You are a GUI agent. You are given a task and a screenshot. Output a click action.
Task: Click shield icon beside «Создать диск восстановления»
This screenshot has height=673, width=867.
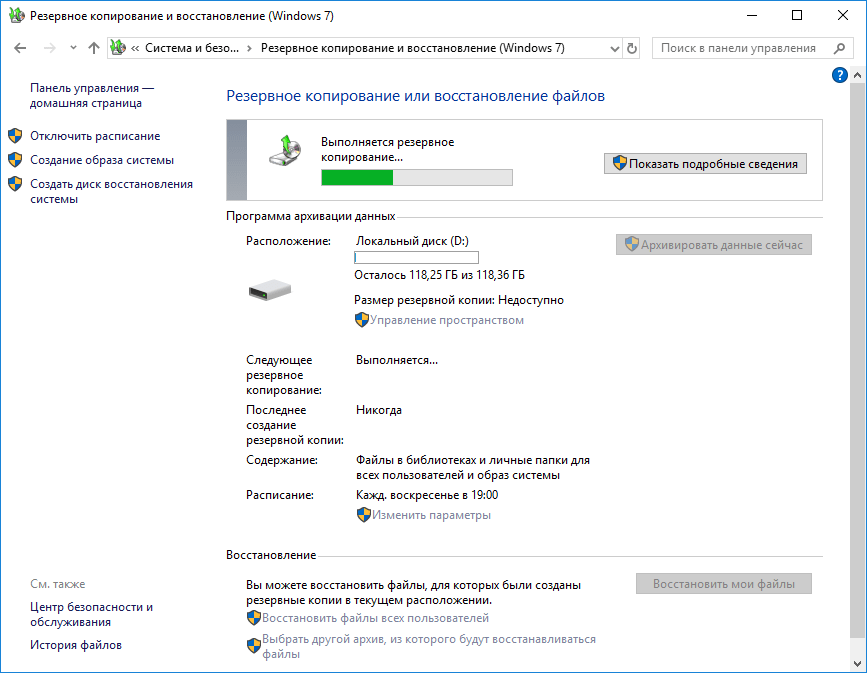coord(15,184)
